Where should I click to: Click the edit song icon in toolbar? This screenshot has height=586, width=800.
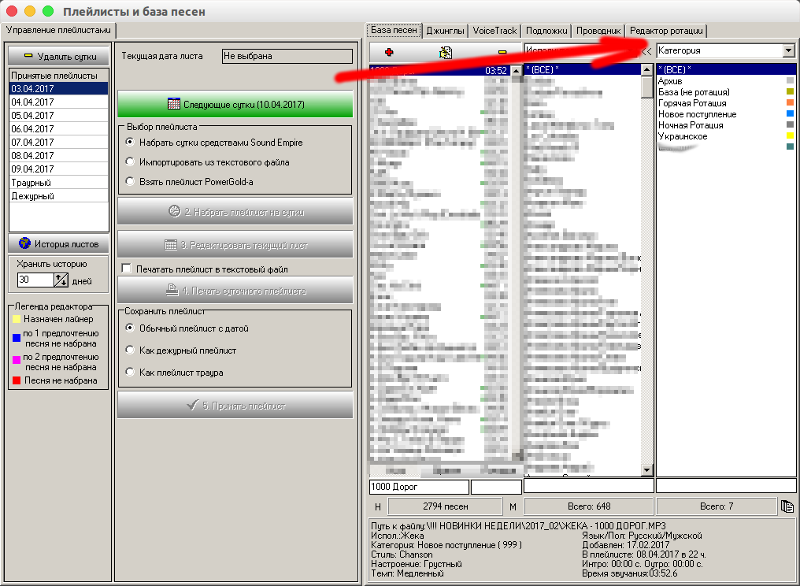[x=445, y=51]
